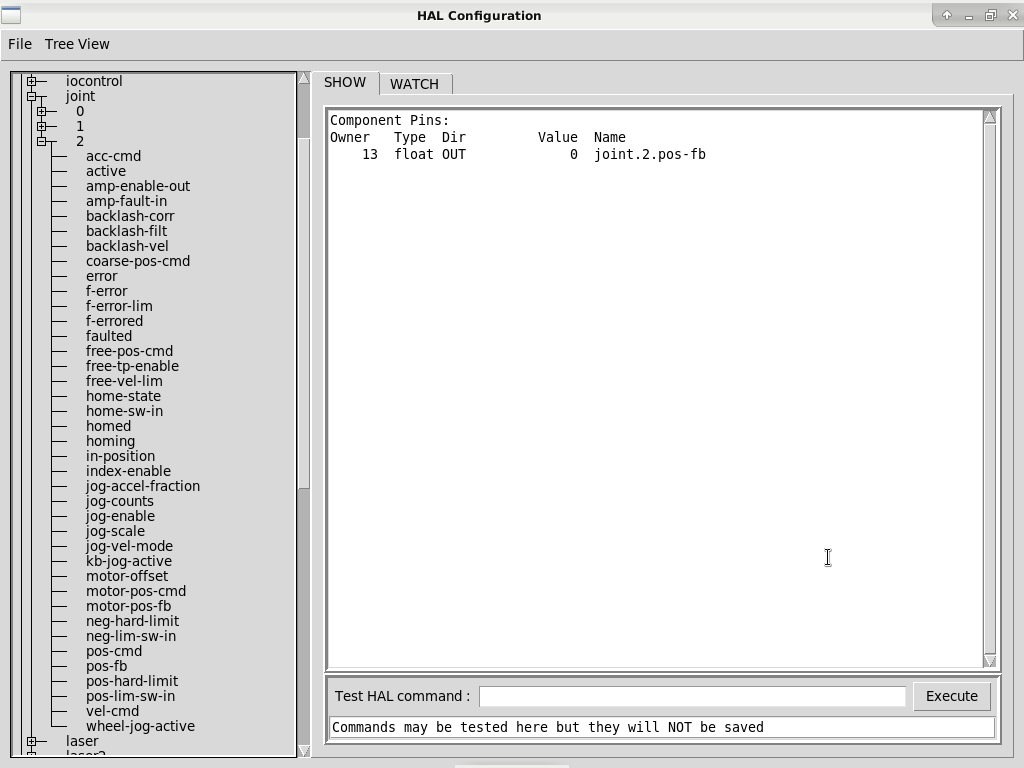Select free-tp-enable pin

click(x=132, y=366)
